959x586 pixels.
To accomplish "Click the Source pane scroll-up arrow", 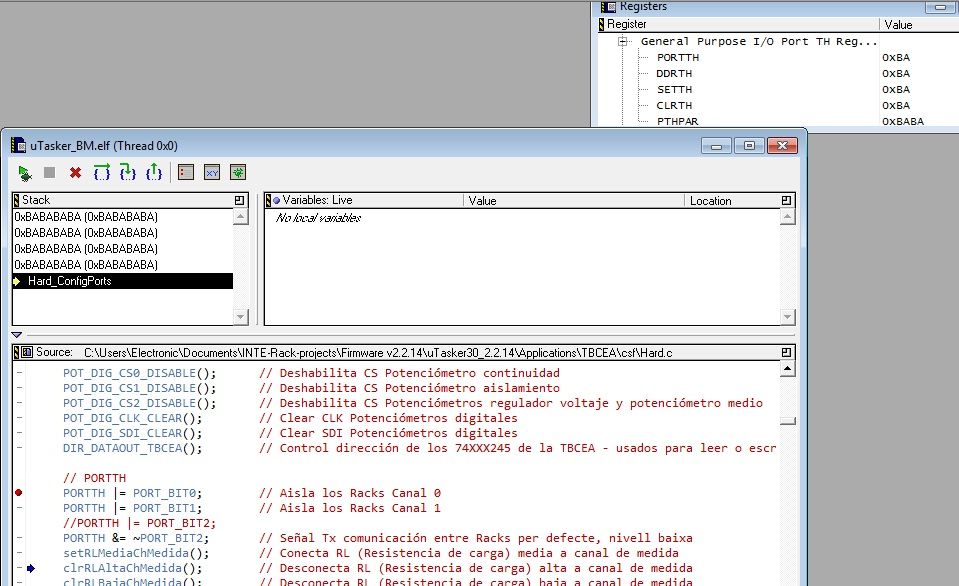I will click(x=788, y=369).
